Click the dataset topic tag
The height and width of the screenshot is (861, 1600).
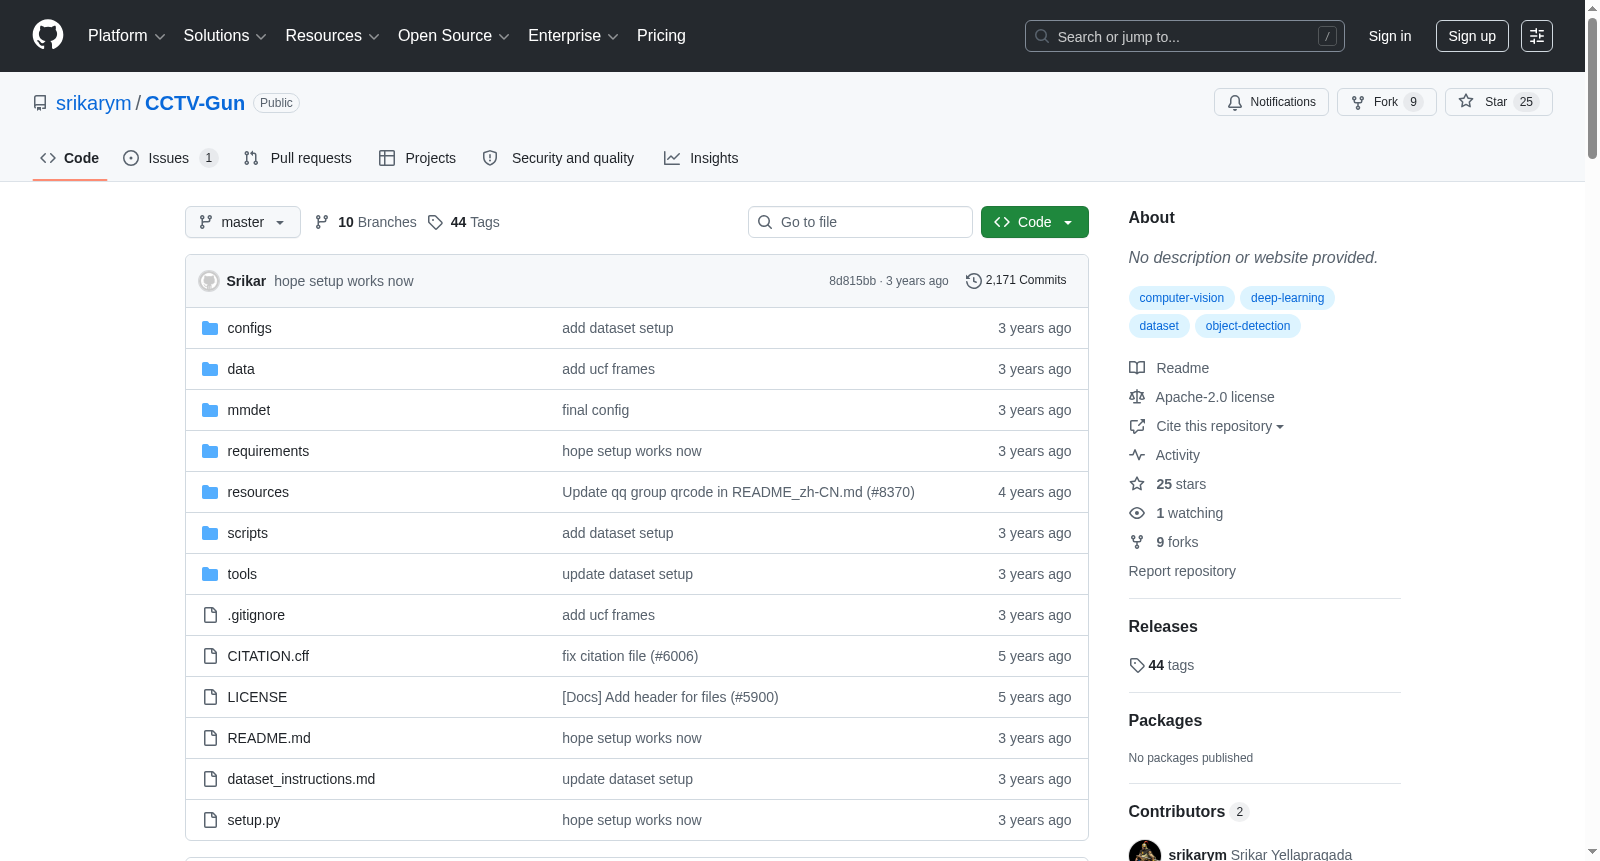1159,326
